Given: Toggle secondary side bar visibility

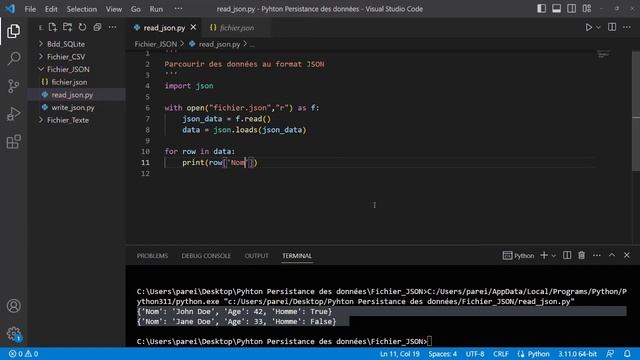Looking at the screenshot, I should 571,9.
